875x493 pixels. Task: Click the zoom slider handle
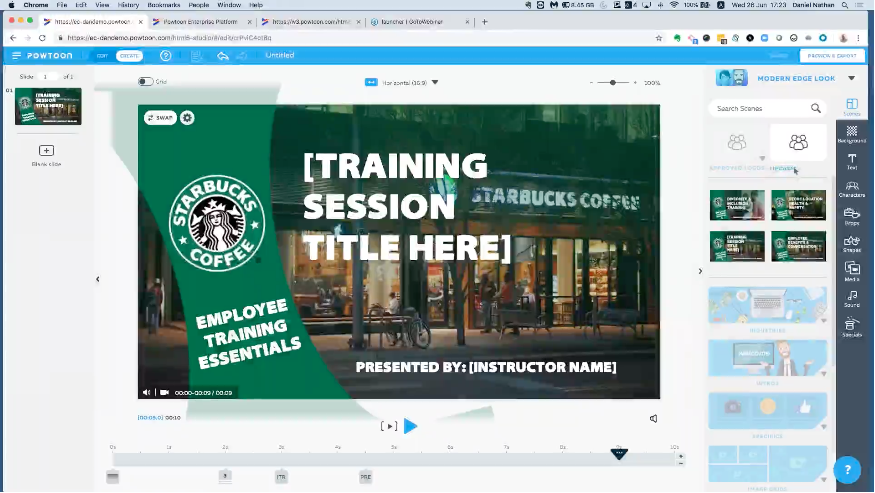(612, 82)
